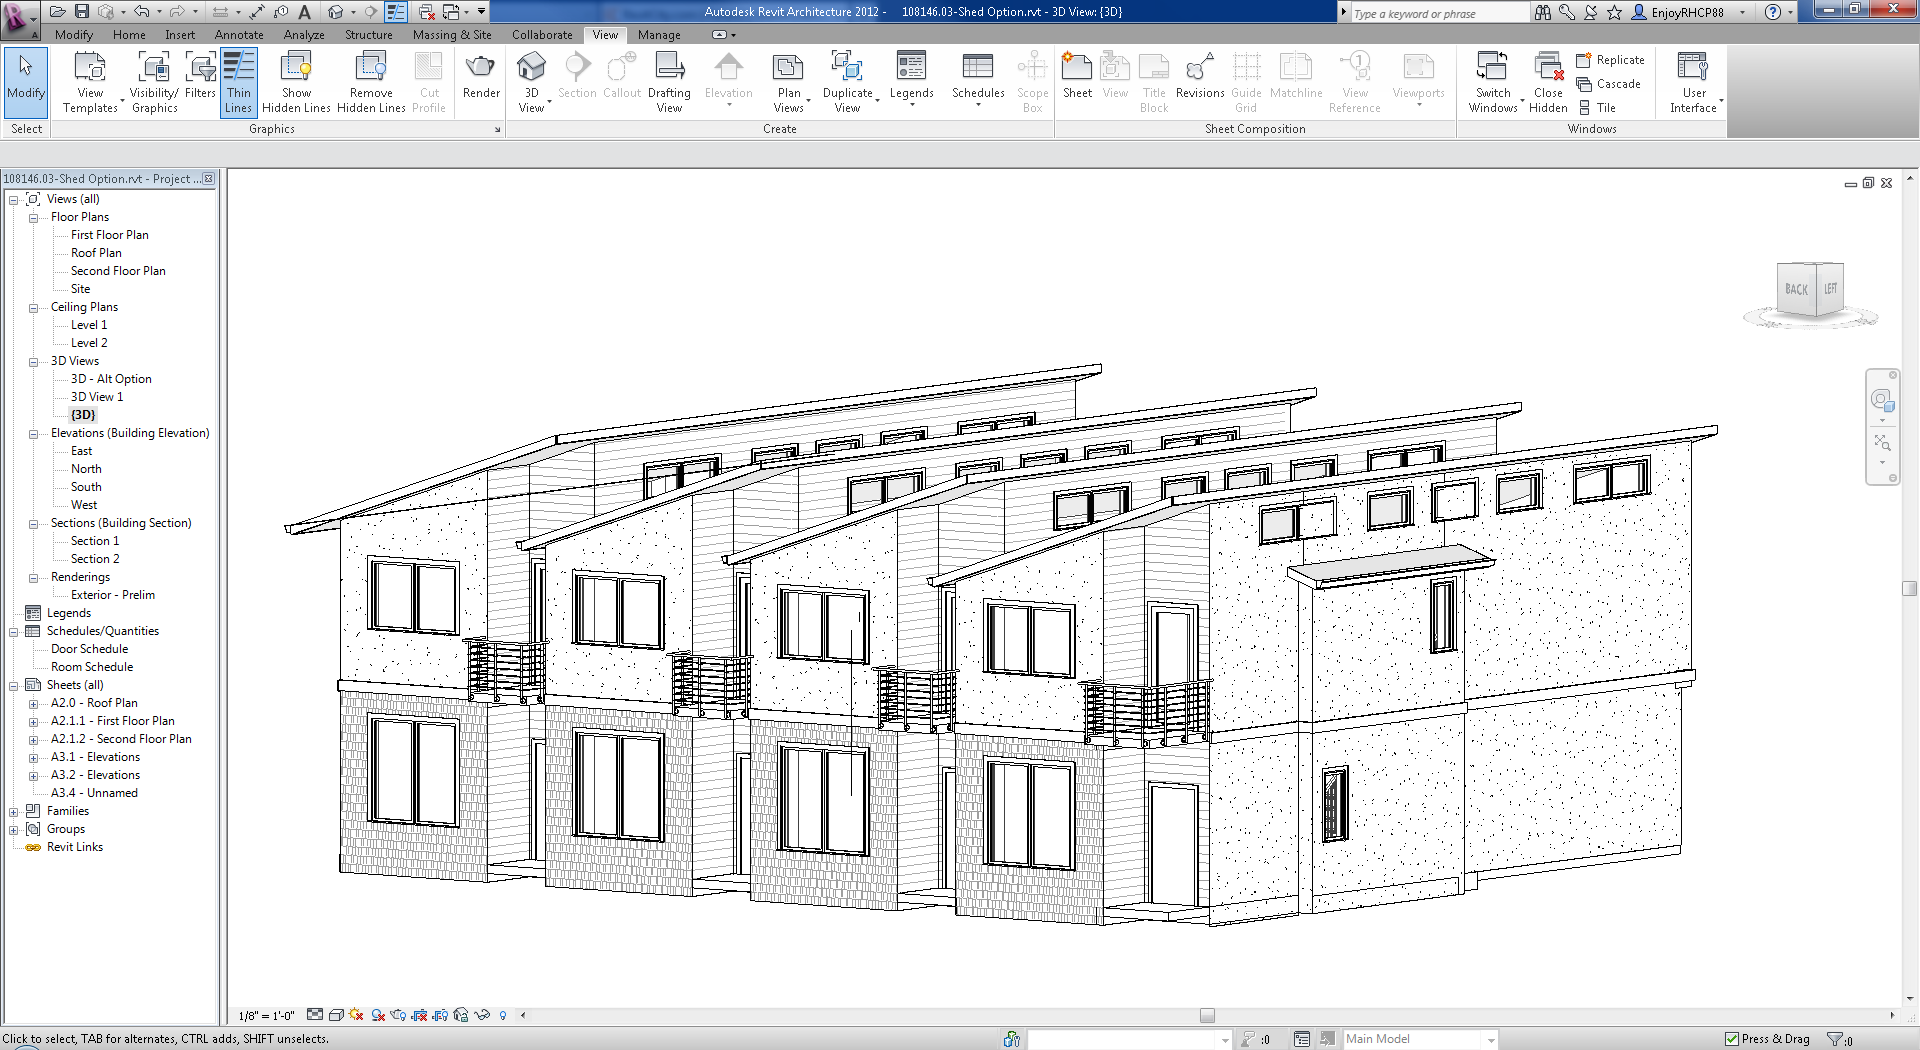Click the Save icon in quick access toolbar
The width and height of the screenshot is (1920, 1050).
82,12
